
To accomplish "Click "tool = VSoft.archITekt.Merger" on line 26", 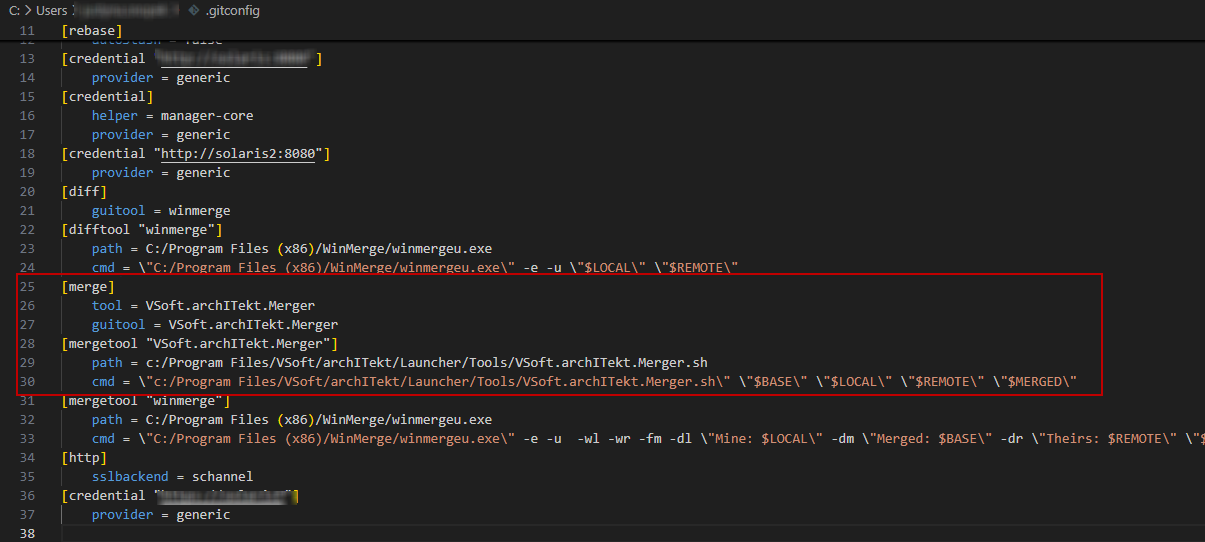I will point(203,305).
